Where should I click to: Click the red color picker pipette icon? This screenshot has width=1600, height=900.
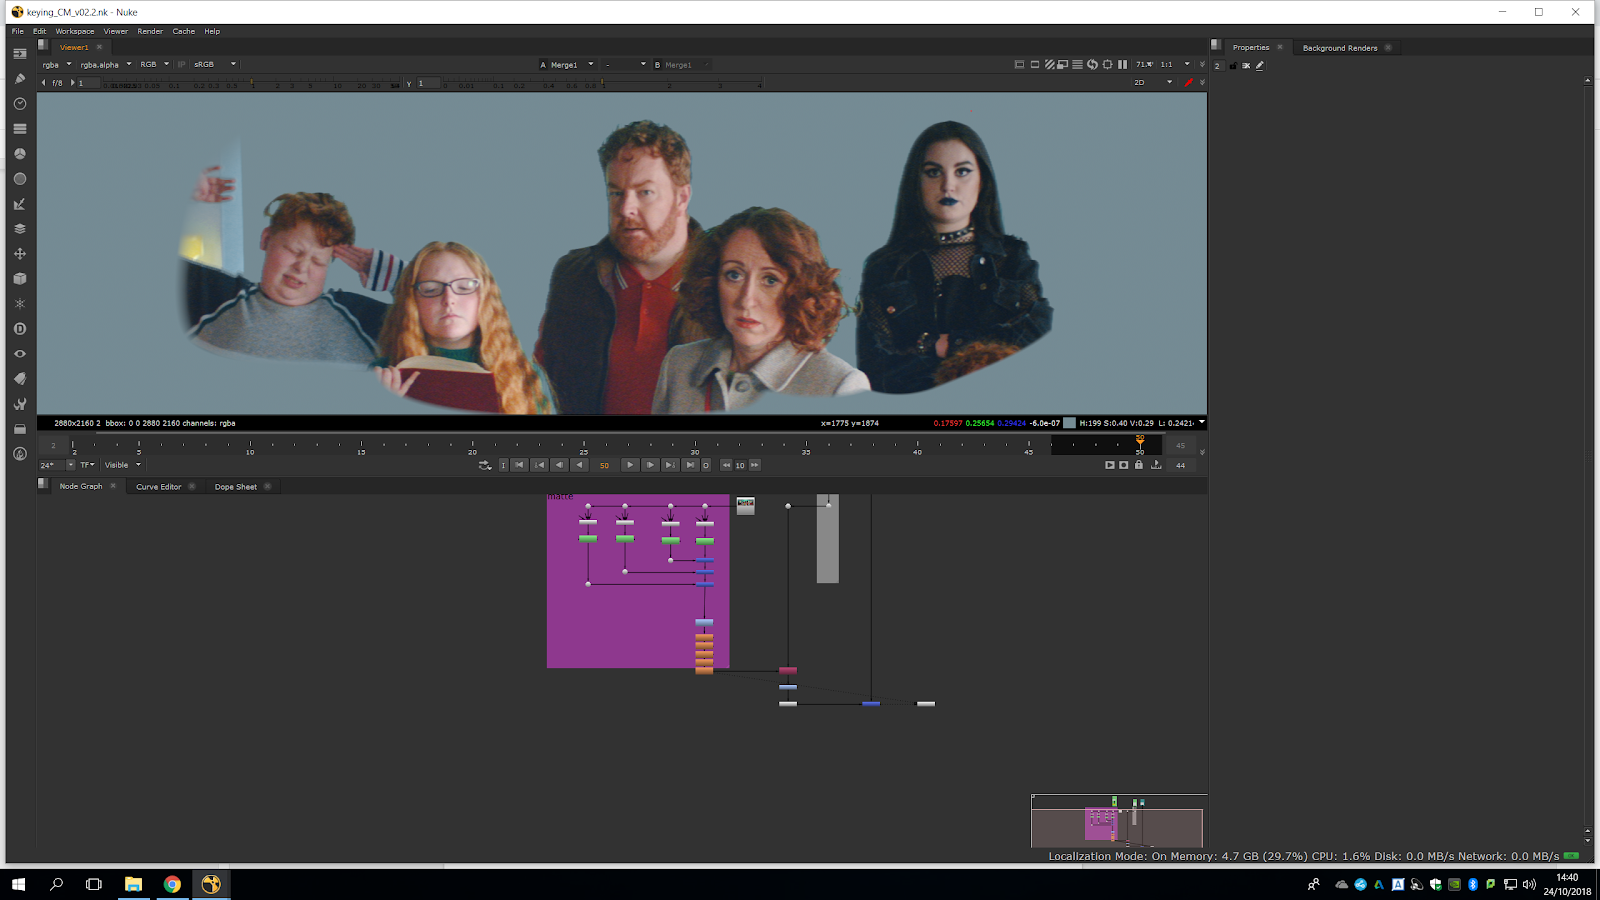tap(1188, 83)
